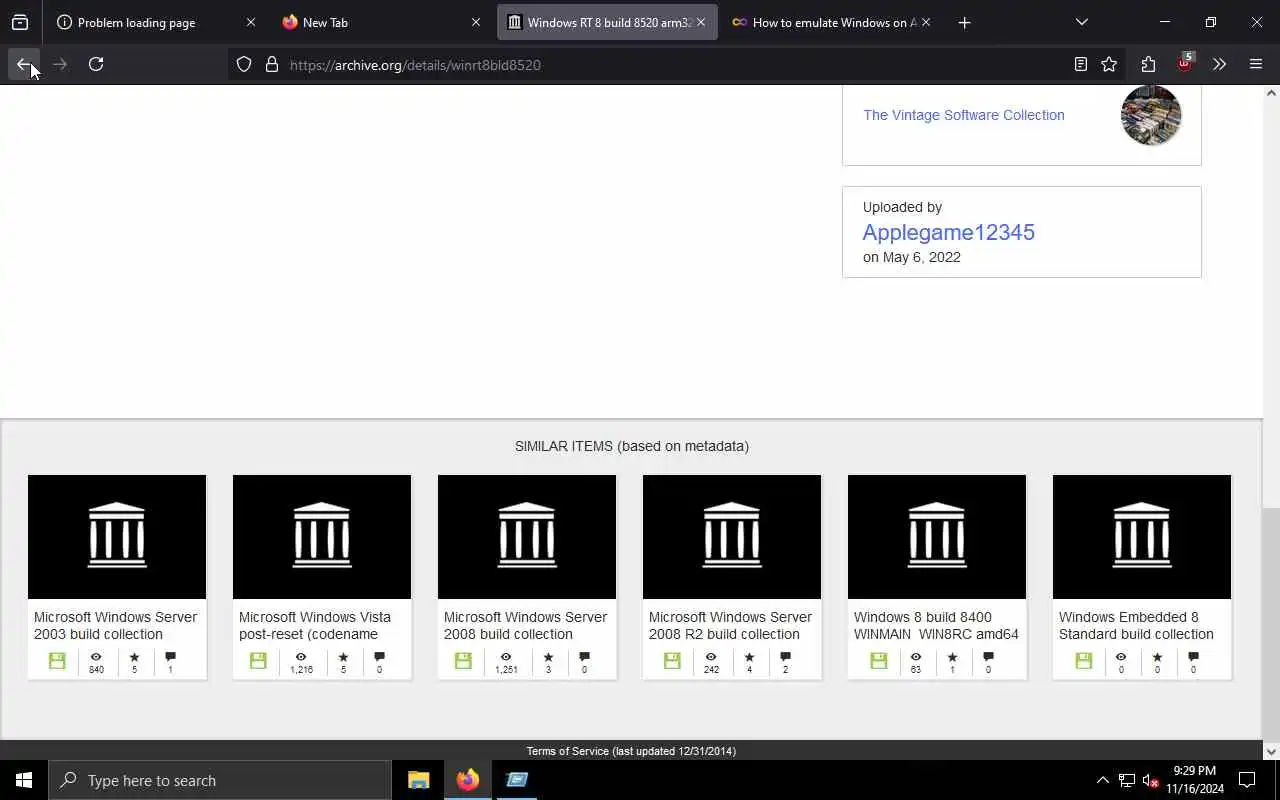Click views eye icon on Windows Embedded 8 card

coord(1121,657)
